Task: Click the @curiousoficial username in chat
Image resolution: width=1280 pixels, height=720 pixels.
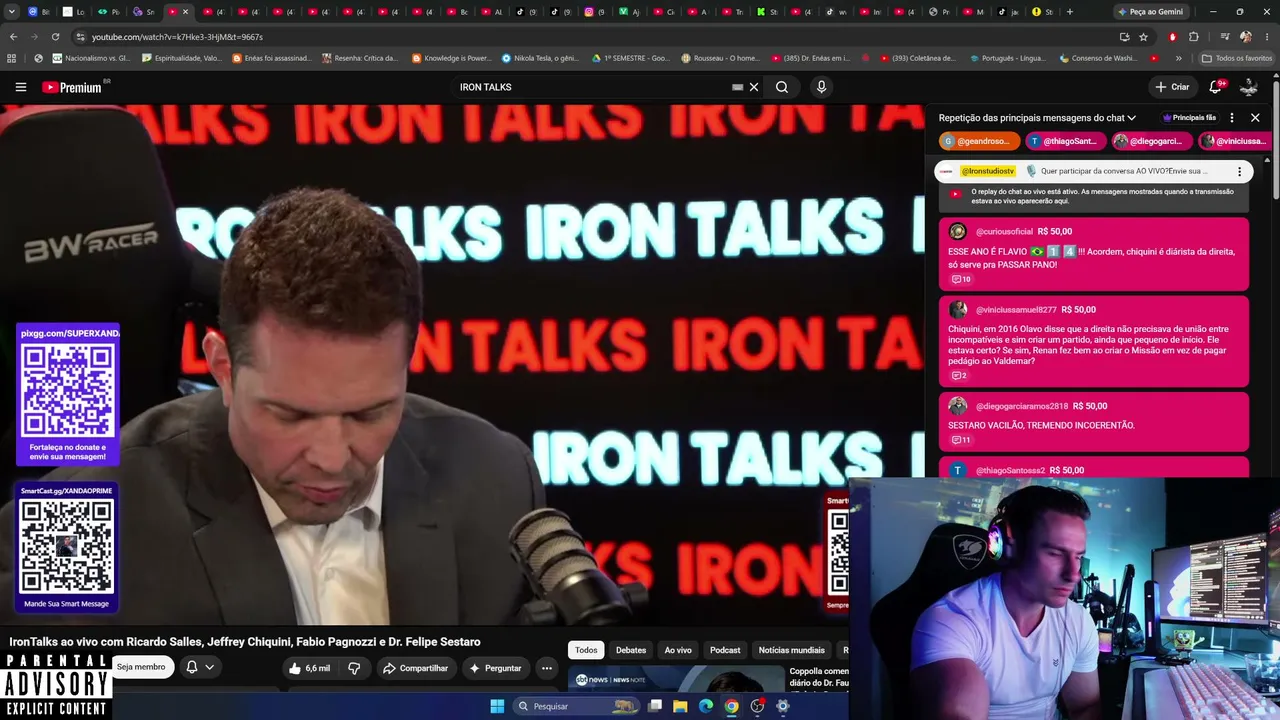Action: point(1004,232)
